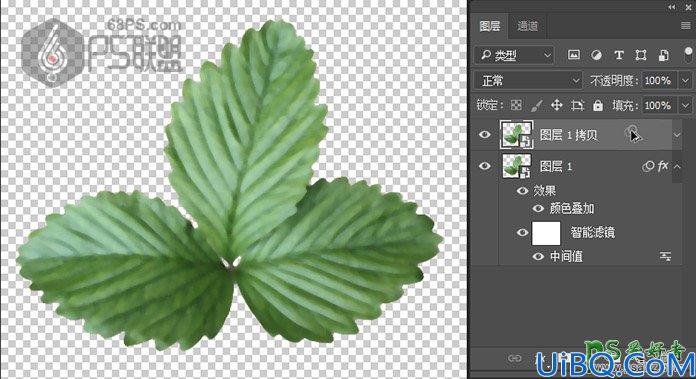Toggle visibility of 颜色叠加 color overlay
Image resolution: width=696 pixels, height=379 pixels.
click(x=538, y=209)
